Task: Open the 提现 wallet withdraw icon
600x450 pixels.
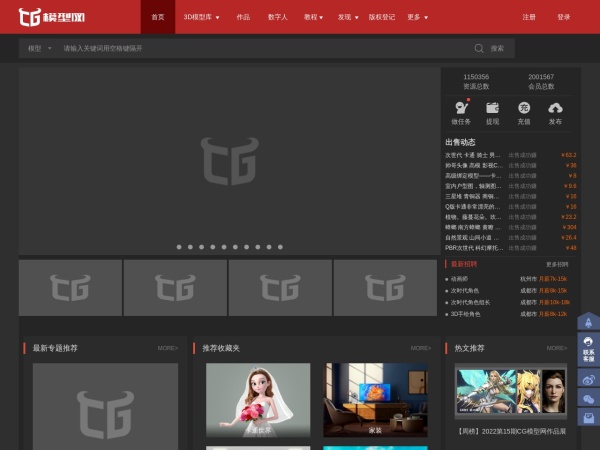Action: coord(492,108)
